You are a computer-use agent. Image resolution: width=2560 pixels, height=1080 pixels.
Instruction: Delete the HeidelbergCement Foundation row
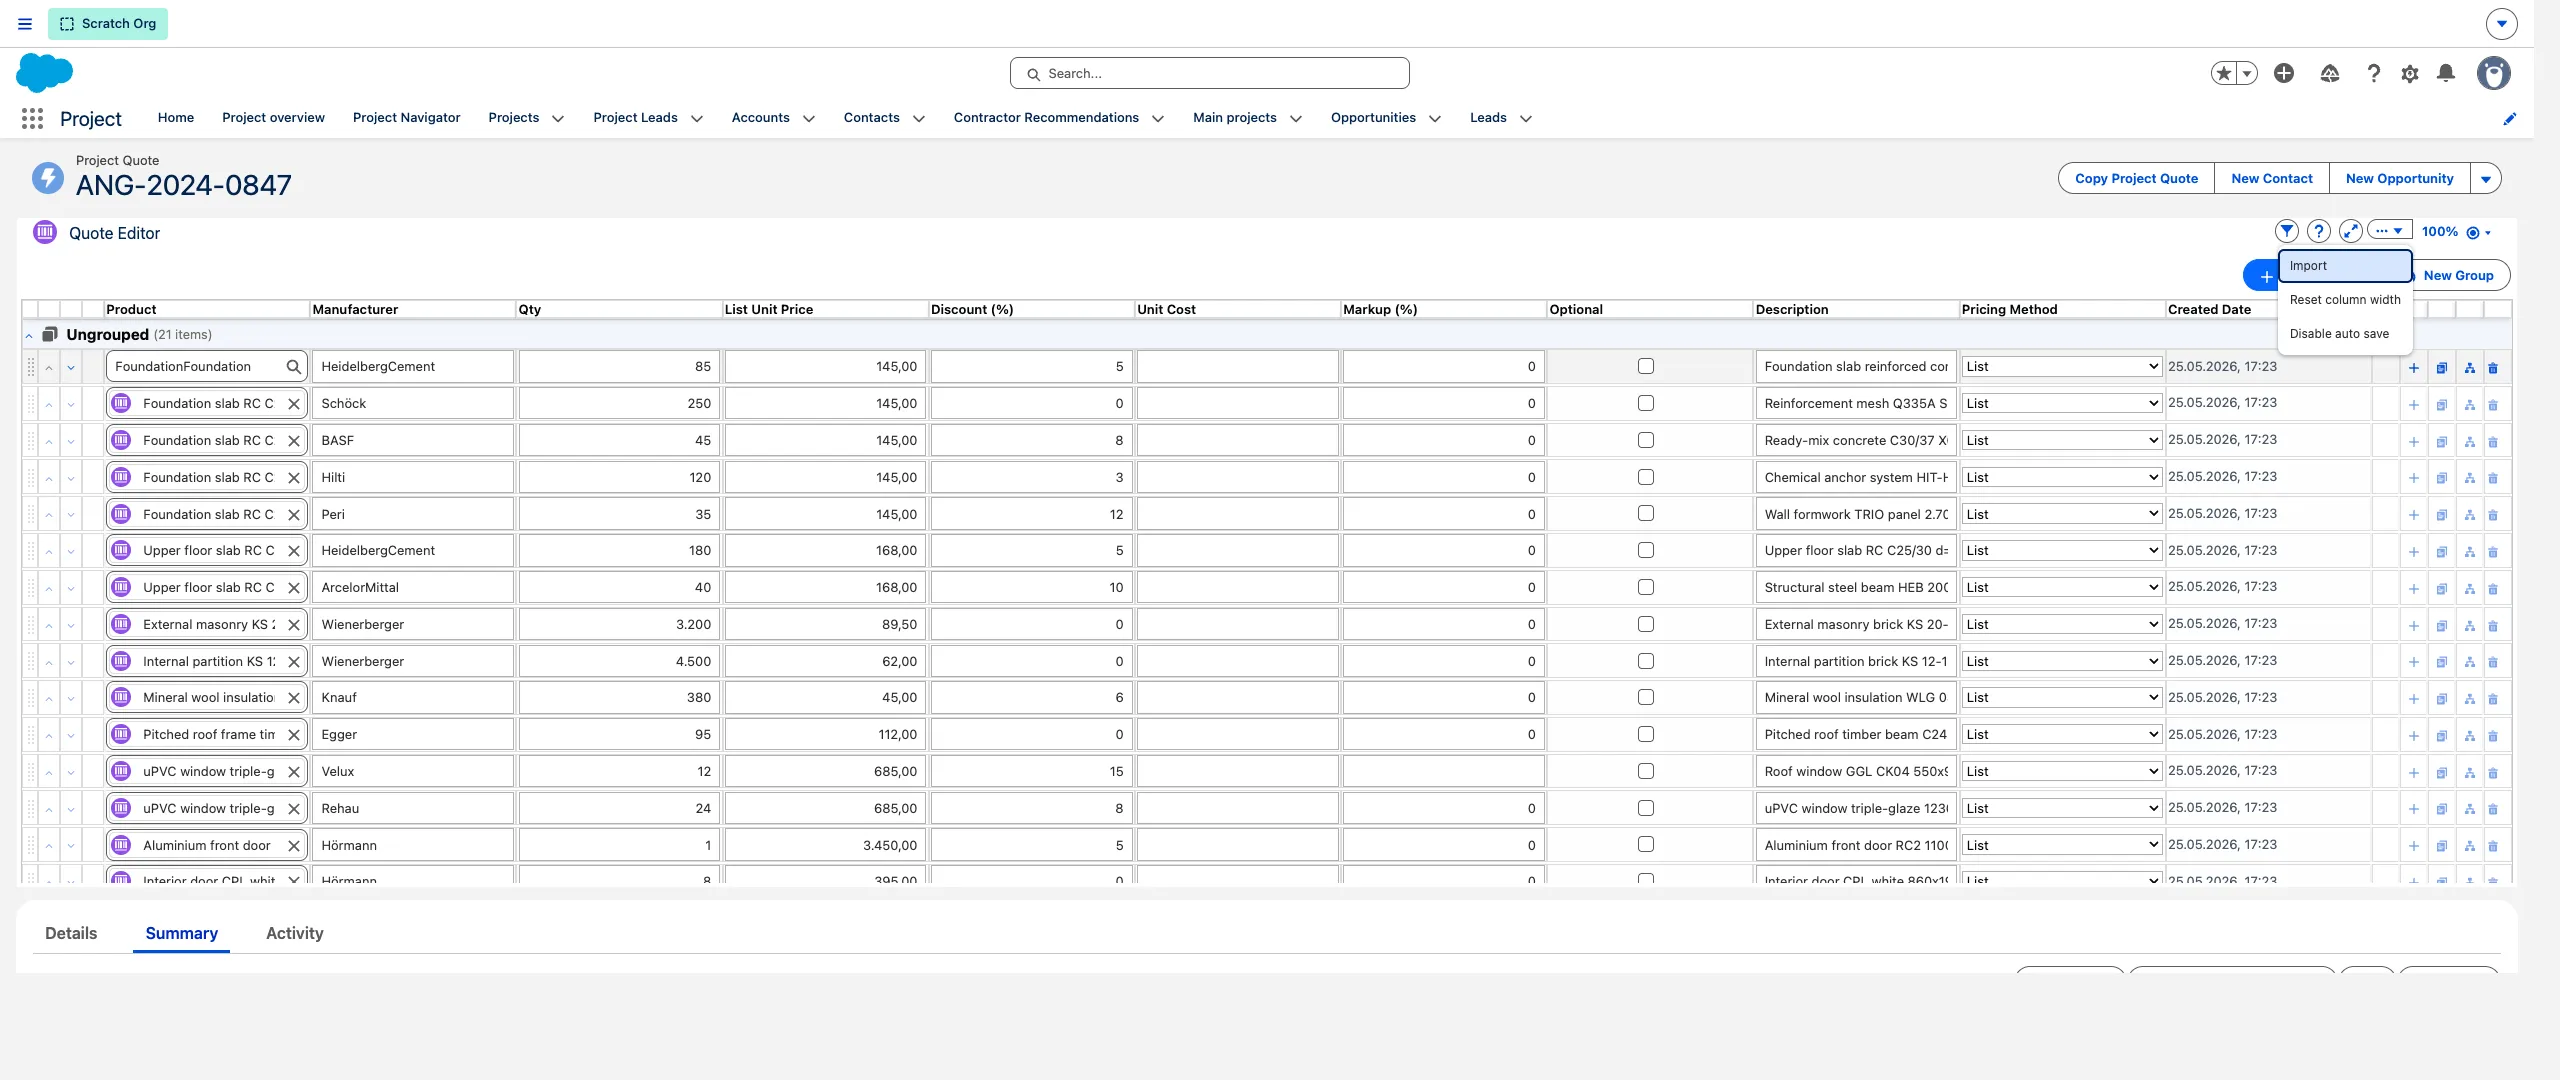pos(2492,368)
